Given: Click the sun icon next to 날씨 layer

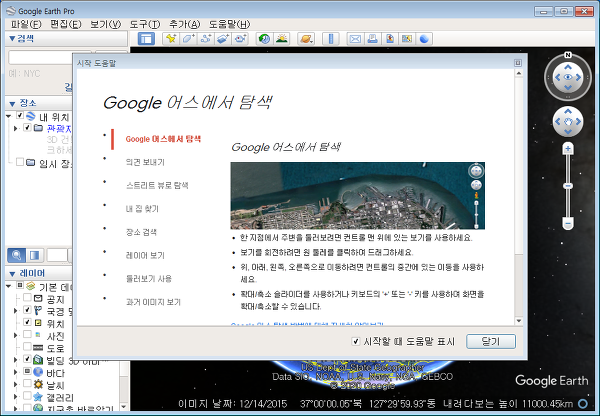Looking at the screenshot, I should point(38,384).
